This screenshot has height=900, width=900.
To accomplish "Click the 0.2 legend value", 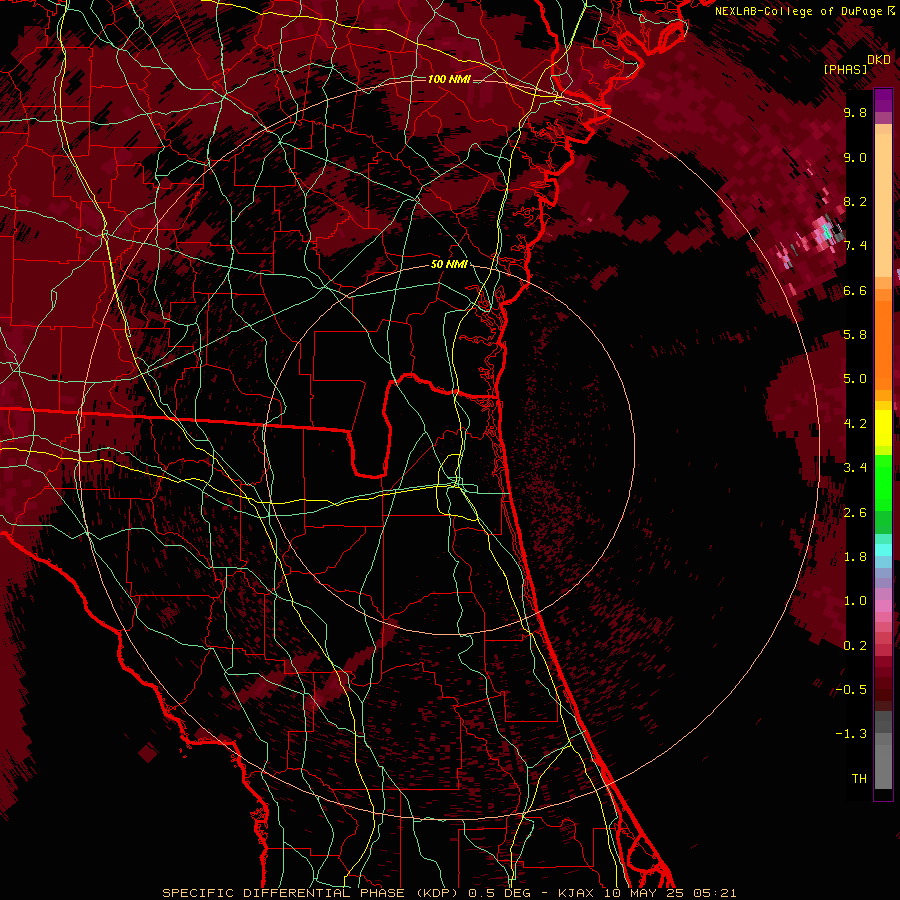I will pyautogui.click(x=855, y=646).
